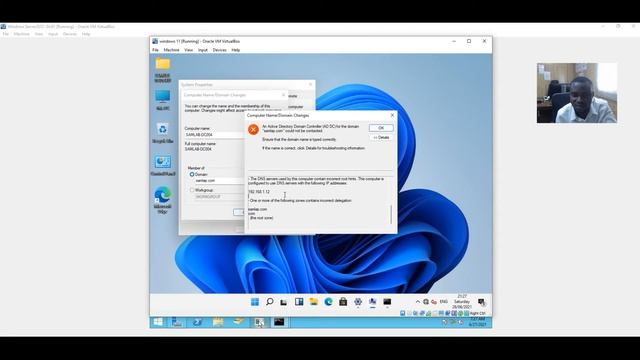Open Widgets on the Windows 11 taskbar
The width and height of the screenshot is (640, 360).
click(299, 302)
